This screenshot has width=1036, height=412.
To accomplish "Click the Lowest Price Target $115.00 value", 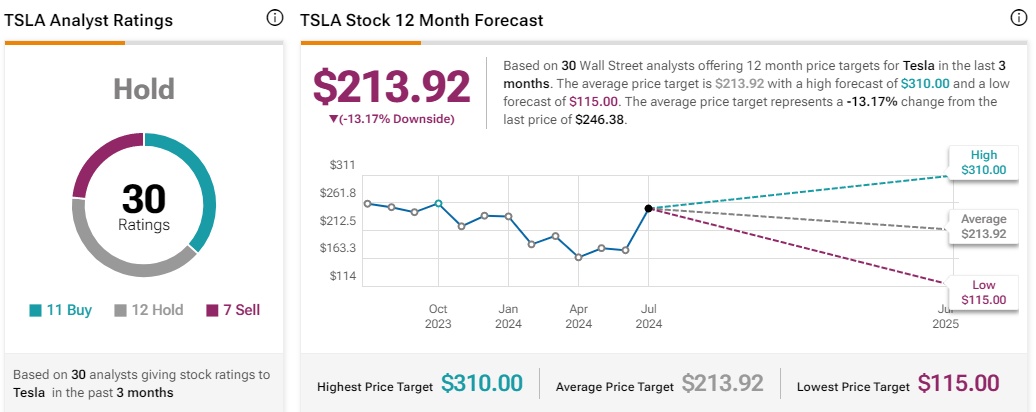I will (958, 384).
